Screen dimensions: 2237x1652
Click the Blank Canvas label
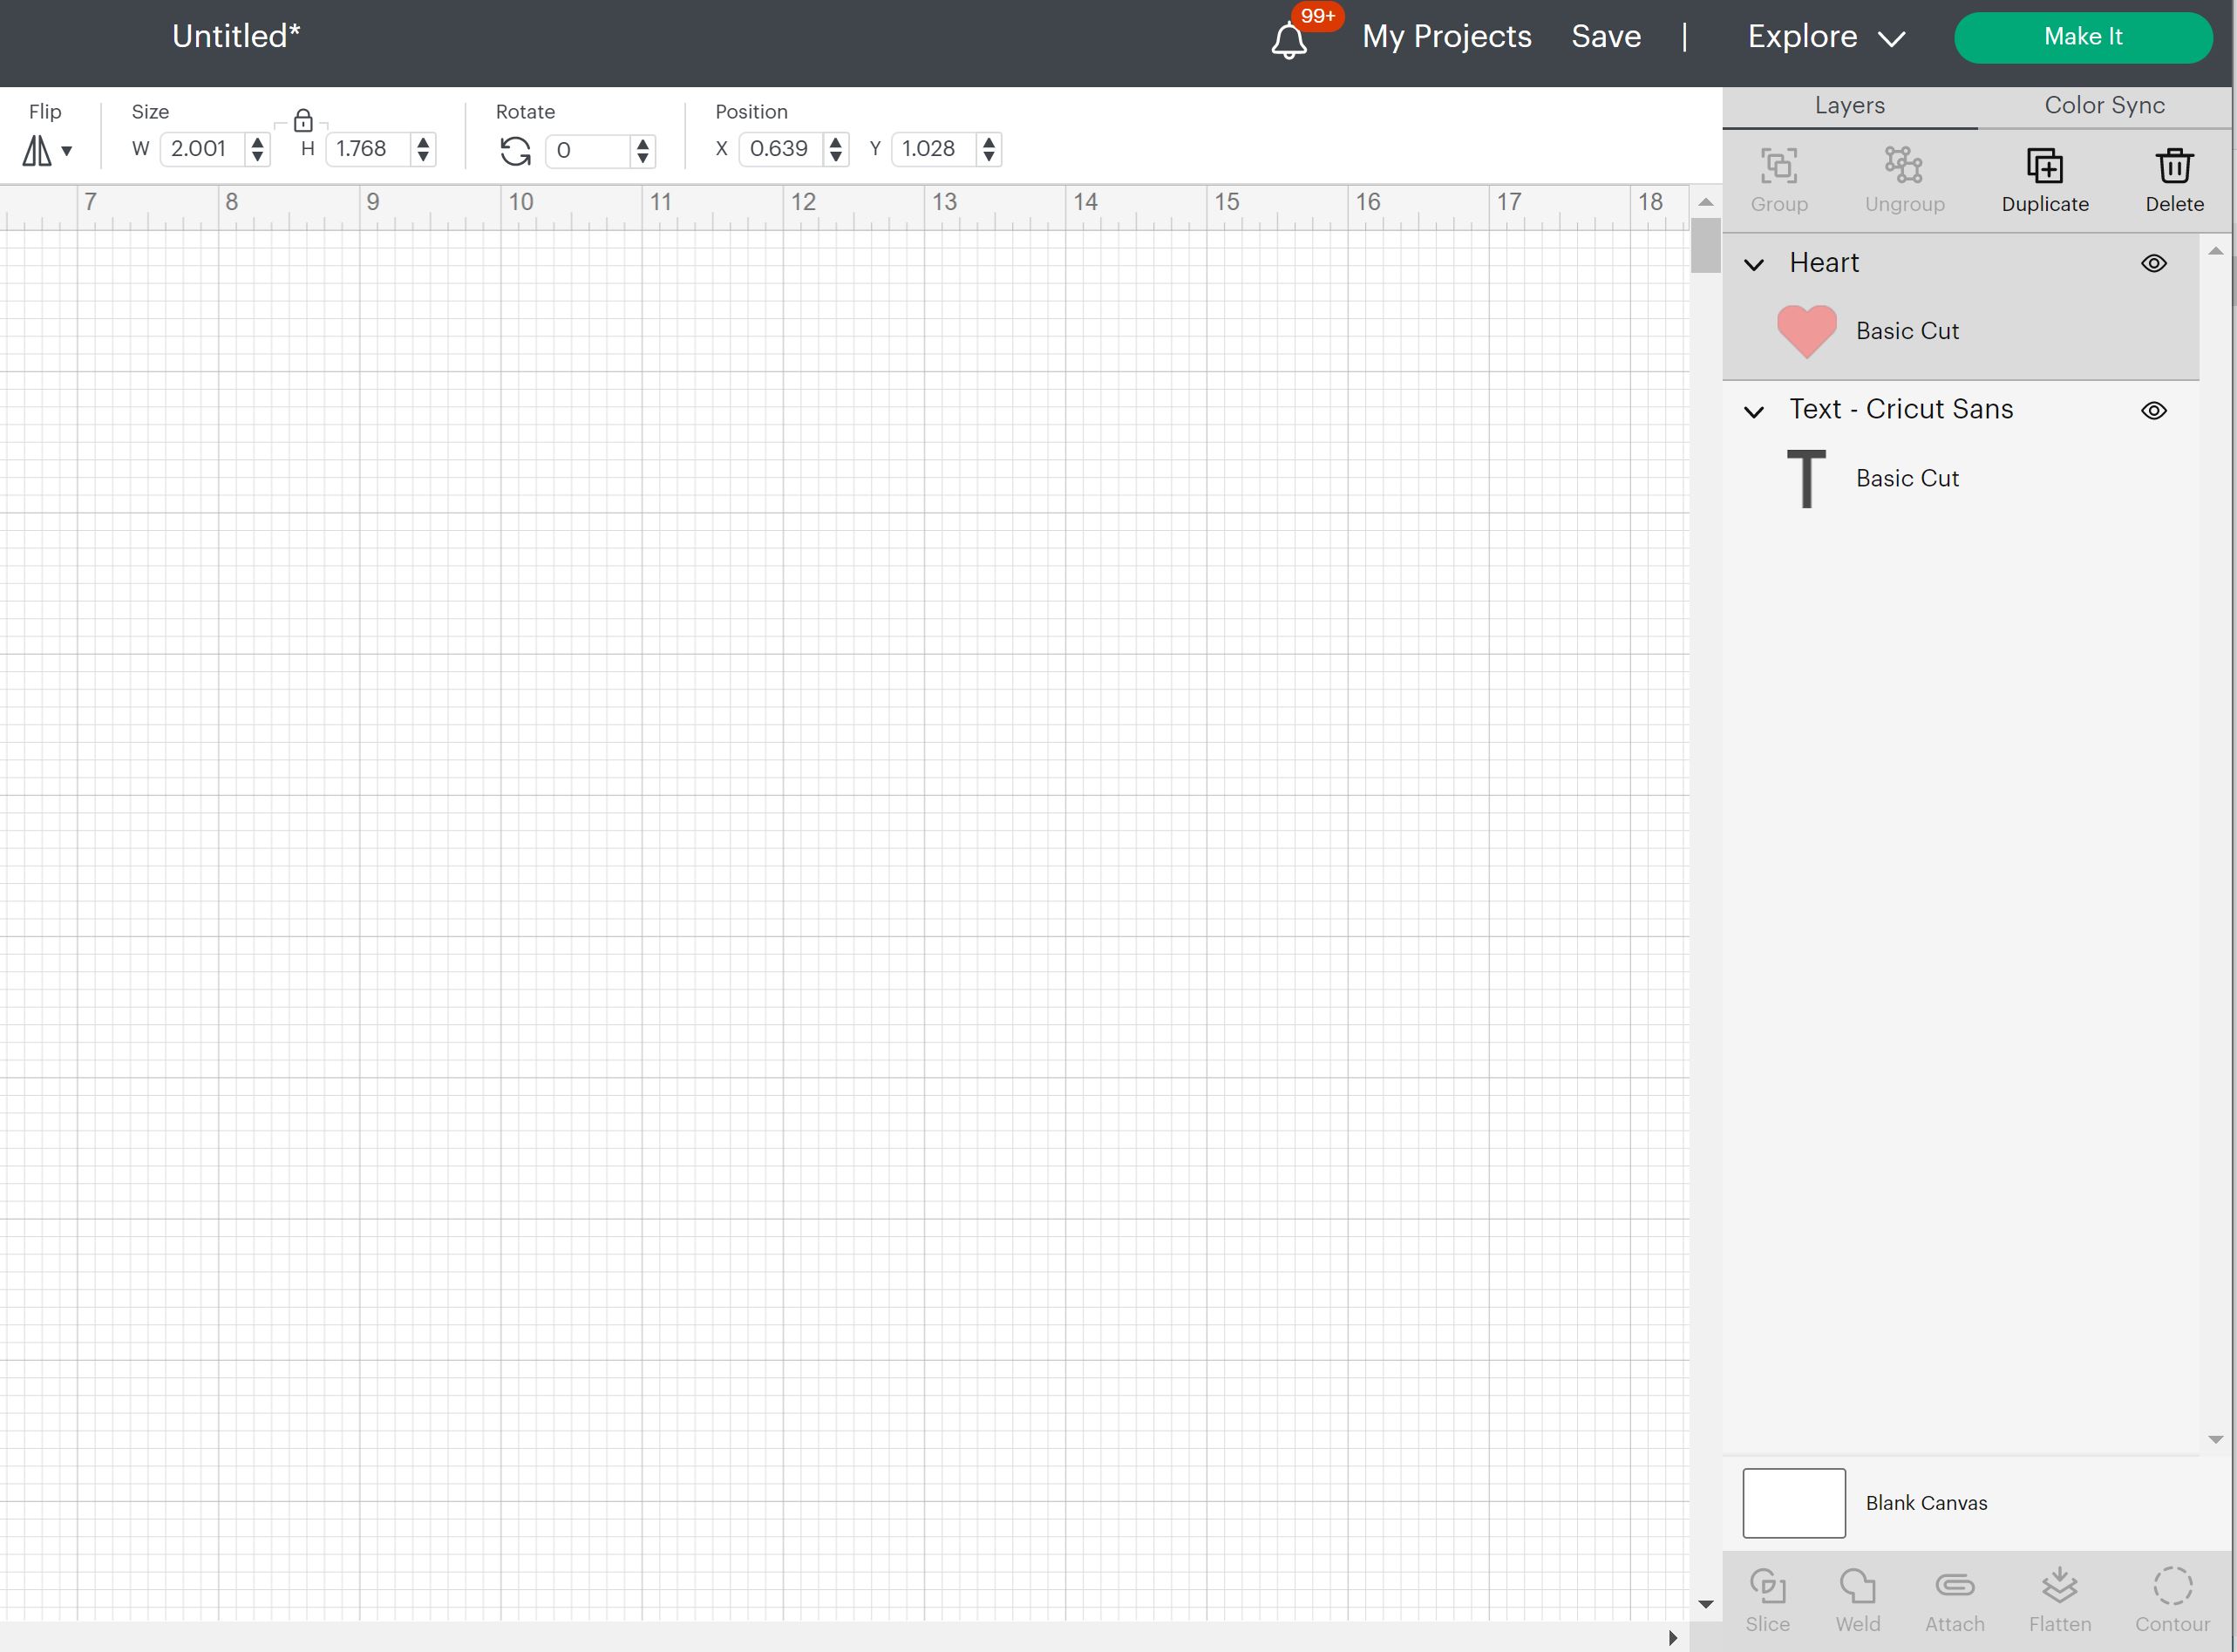(1926, 1503)
